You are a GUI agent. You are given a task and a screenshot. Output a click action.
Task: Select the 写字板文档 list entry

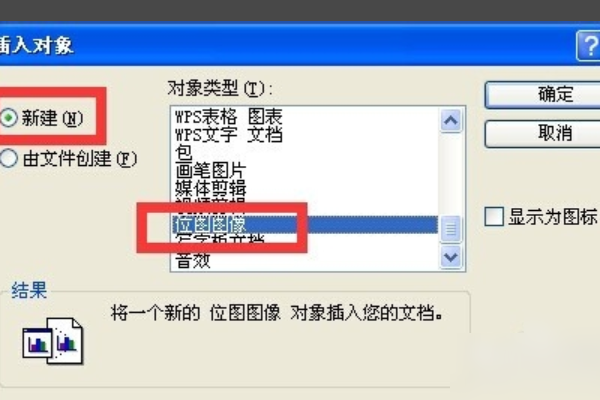(220, 240)
